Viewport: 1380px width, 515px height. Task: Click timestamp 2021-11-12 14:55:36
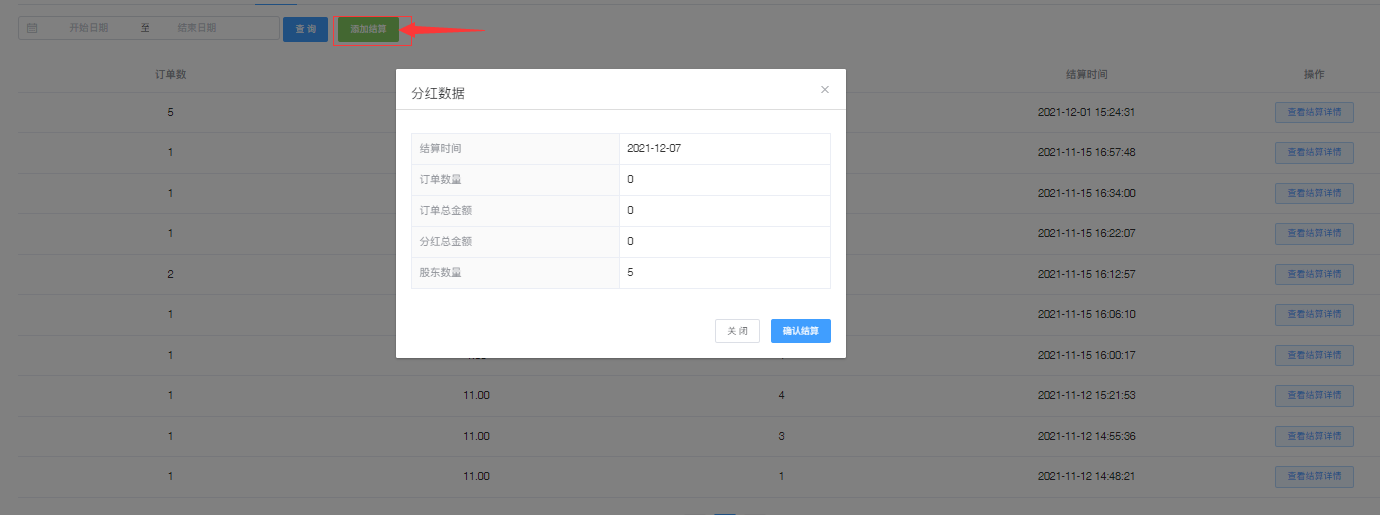(1086, 436)
